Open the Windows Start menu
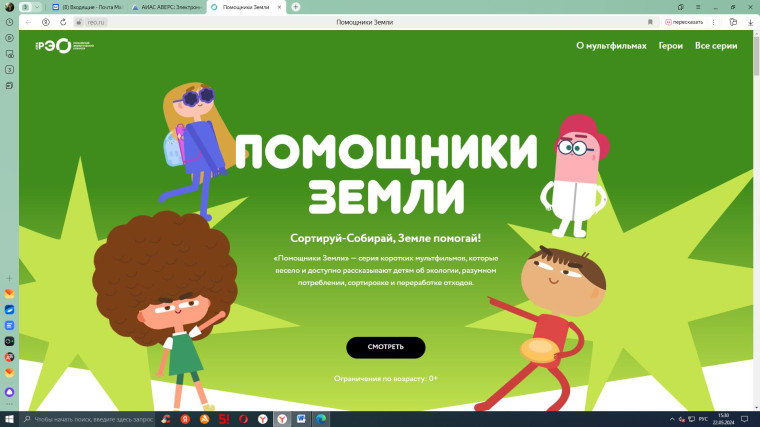The image size is (760, 427). (x=9, y=419)
